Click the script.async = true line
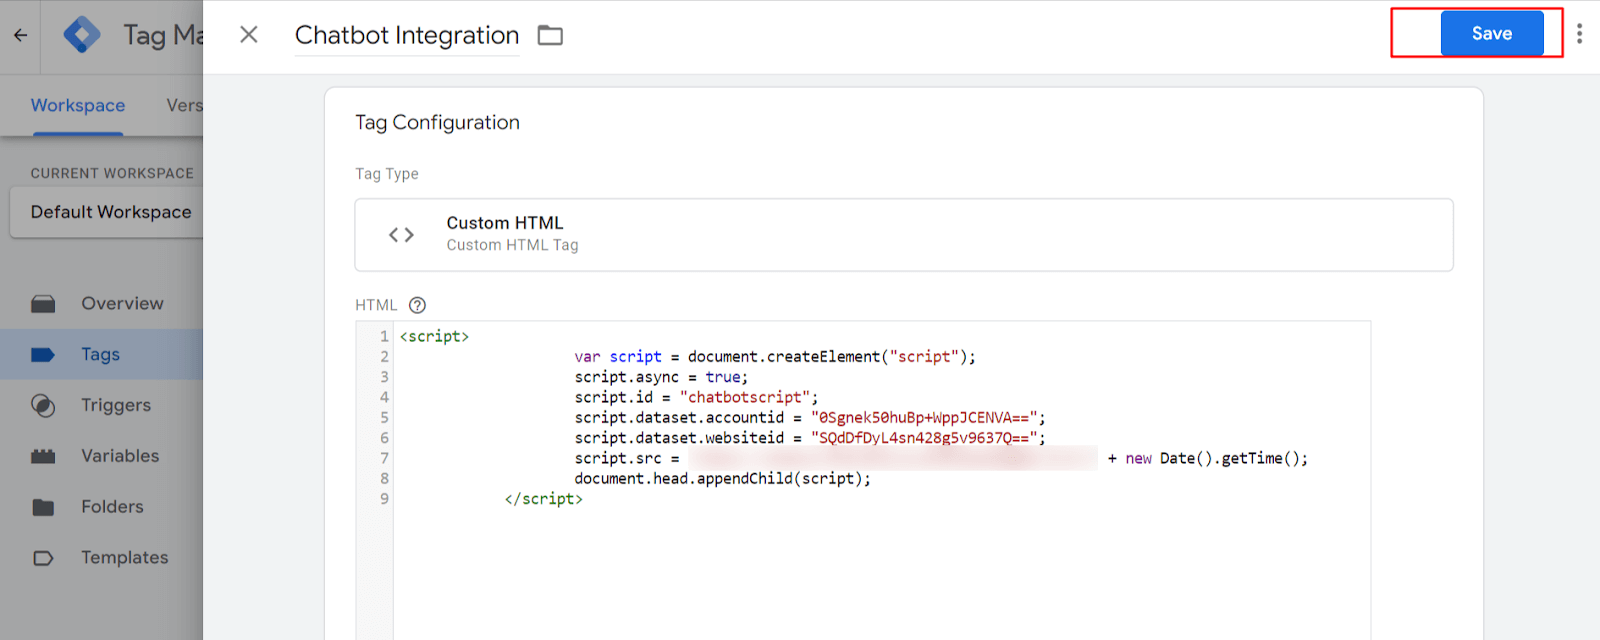The width and height of the screenshot is (1600, 640). point(661,377)
